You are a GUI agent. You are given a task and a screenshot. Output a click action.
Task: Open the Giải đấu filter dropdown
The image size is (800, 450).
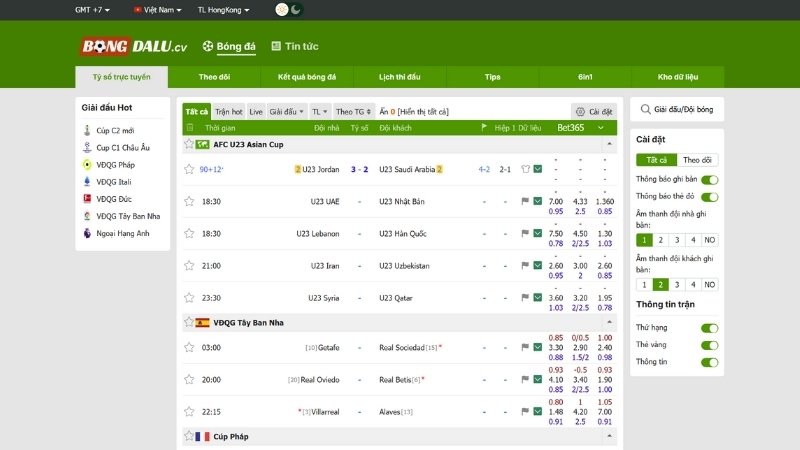(x=287, y=112)
